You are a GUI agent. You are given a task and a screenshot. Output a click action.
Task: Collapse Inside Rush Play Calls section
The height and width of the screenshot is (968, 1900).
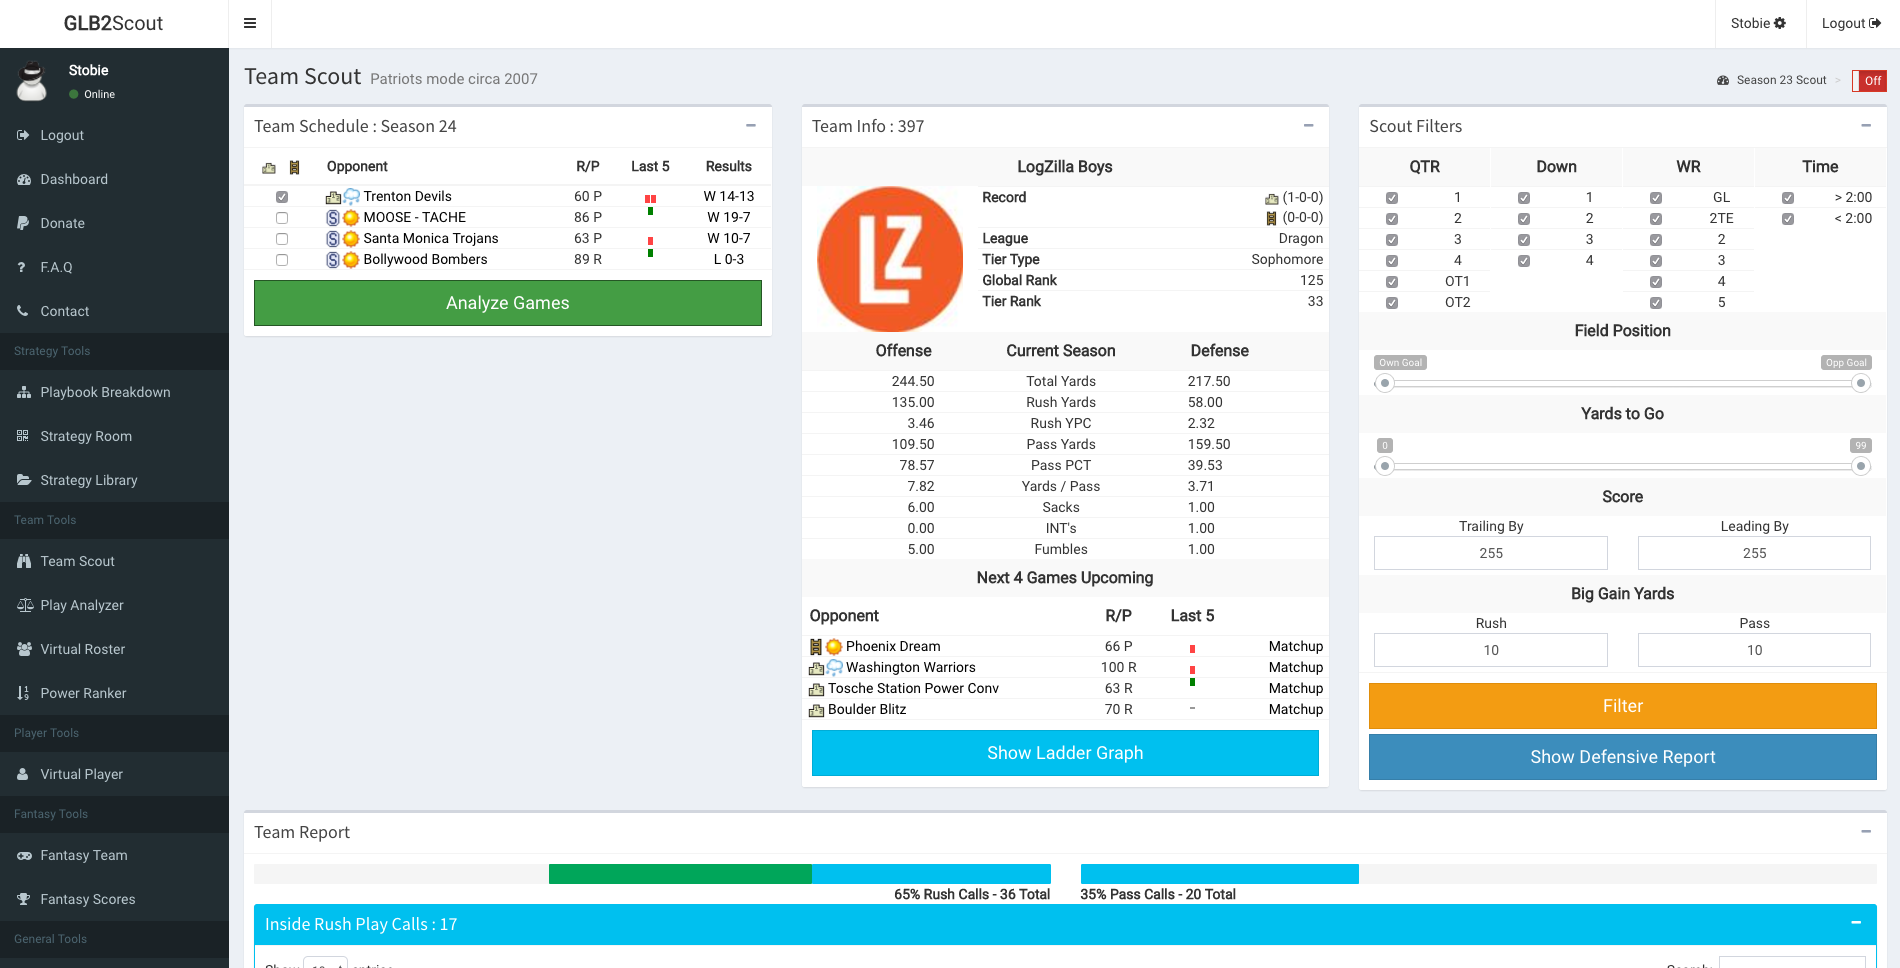1855,923
